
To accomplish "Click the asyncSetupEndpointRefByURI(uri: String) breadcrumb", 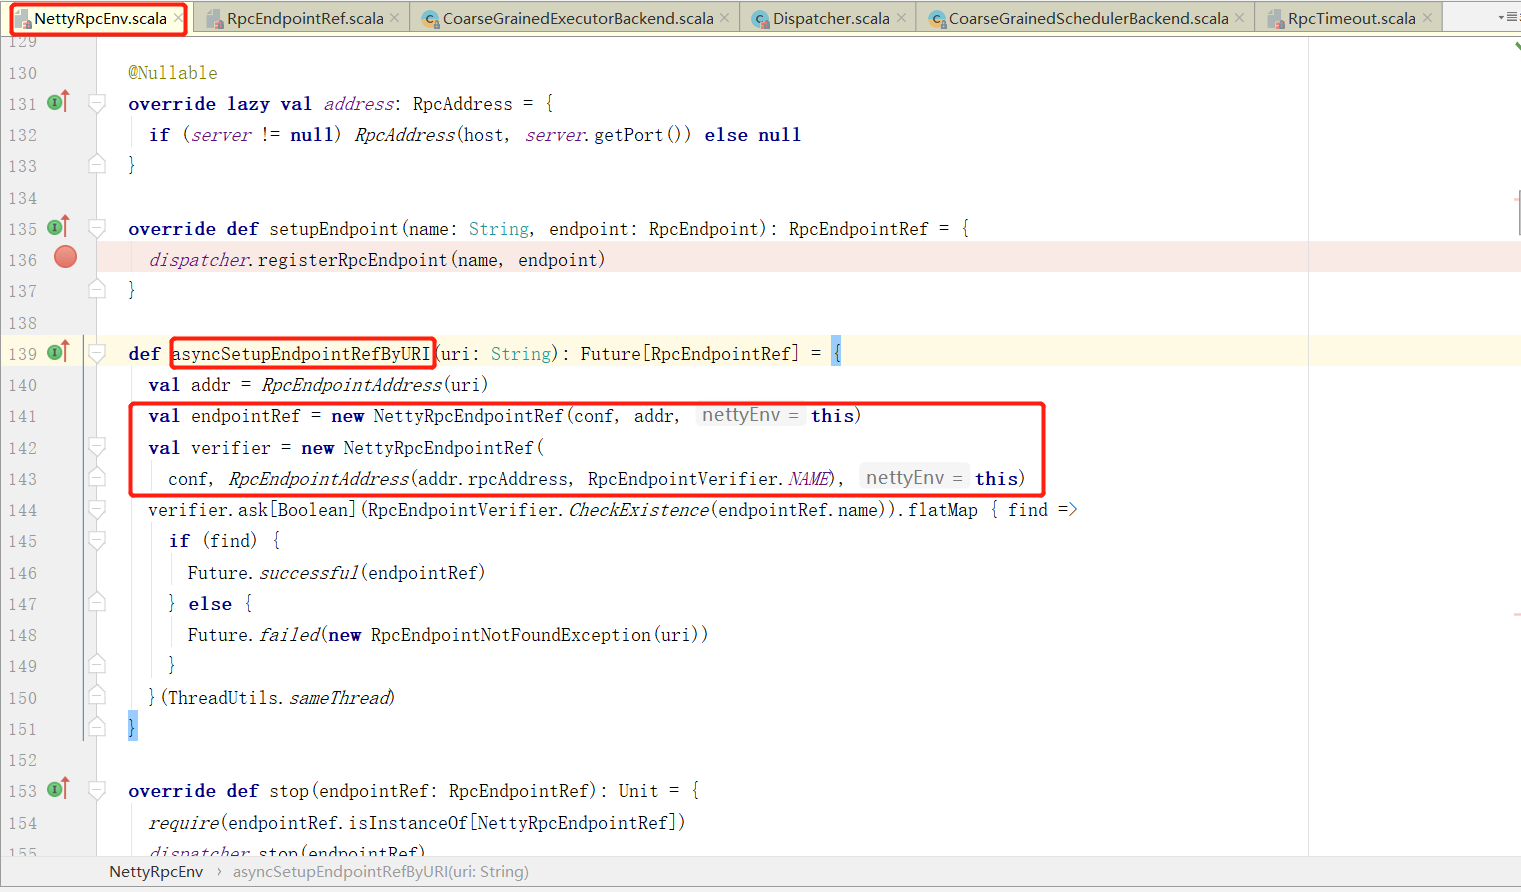I will click(381, 872).
